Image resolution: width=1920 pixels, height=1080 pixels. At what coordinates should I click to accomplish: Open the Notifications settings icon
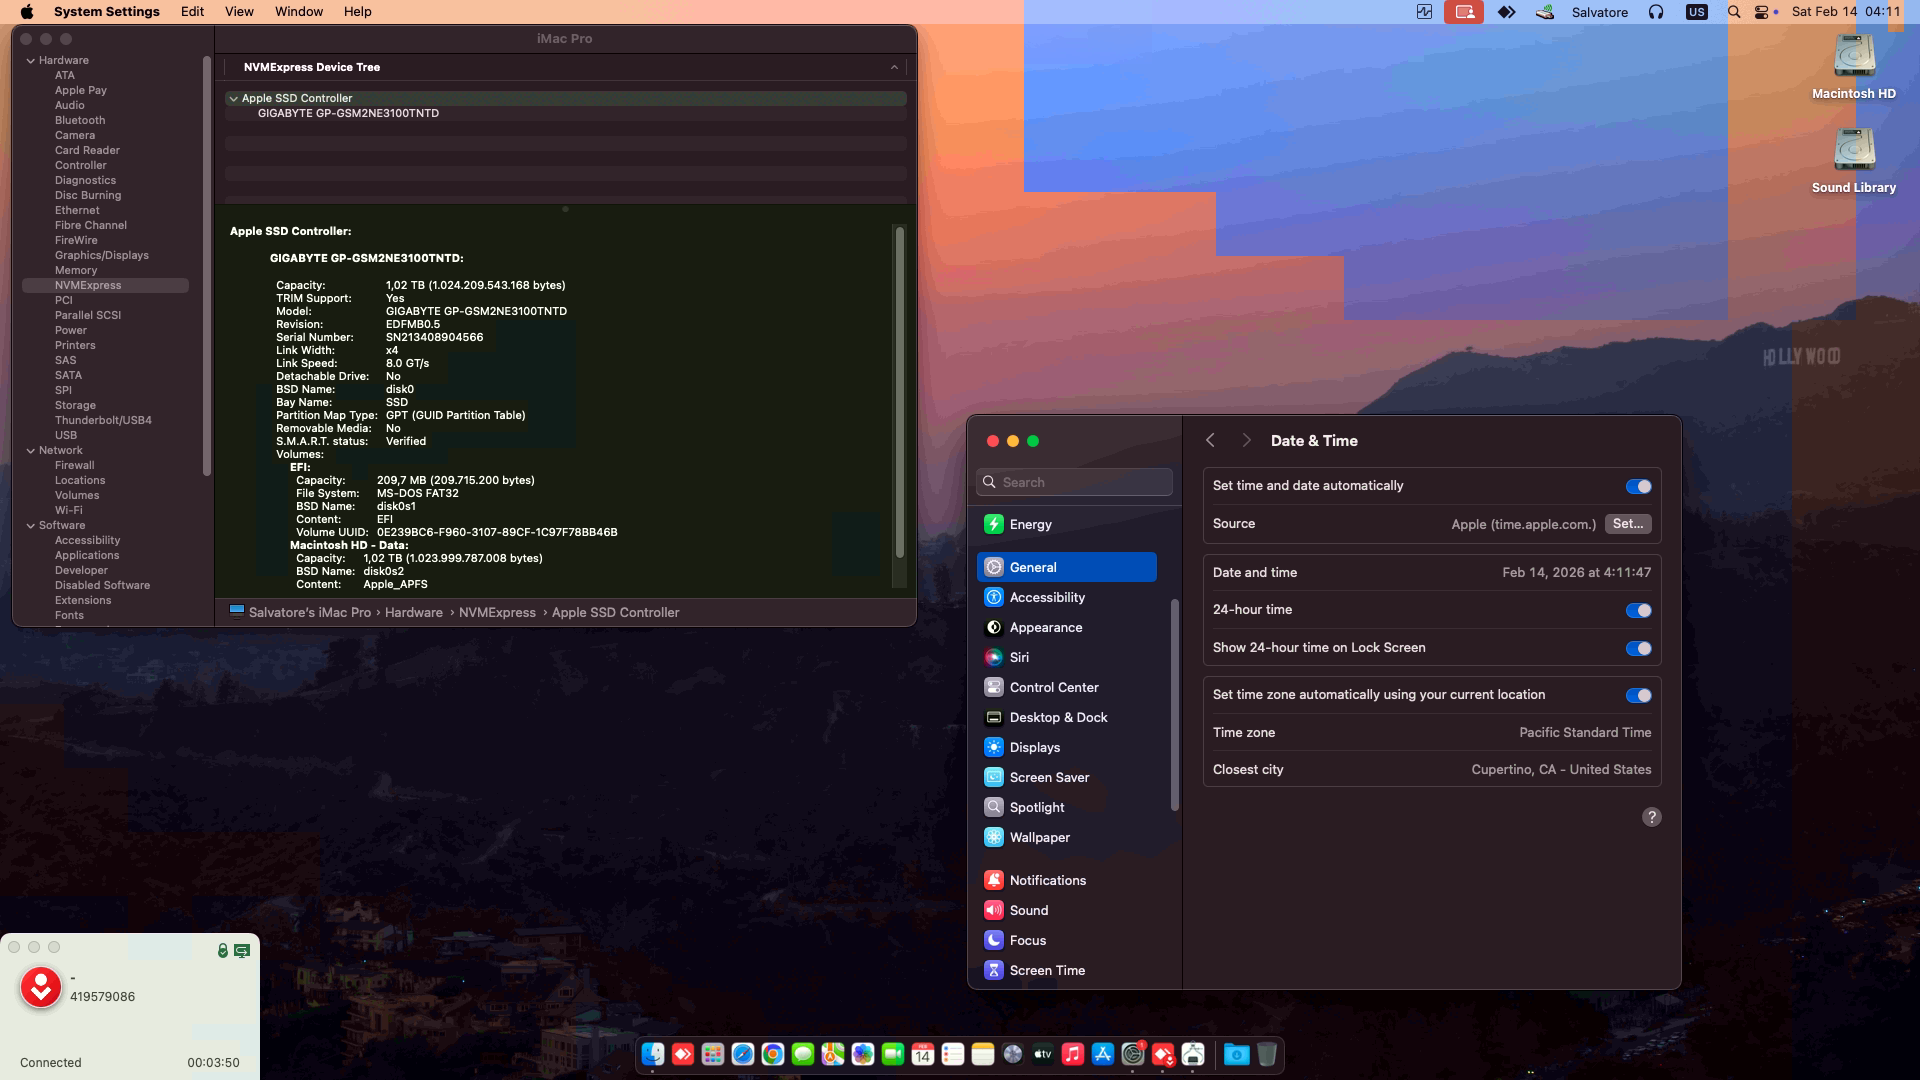pyautogui.click(x=993, y=880)
